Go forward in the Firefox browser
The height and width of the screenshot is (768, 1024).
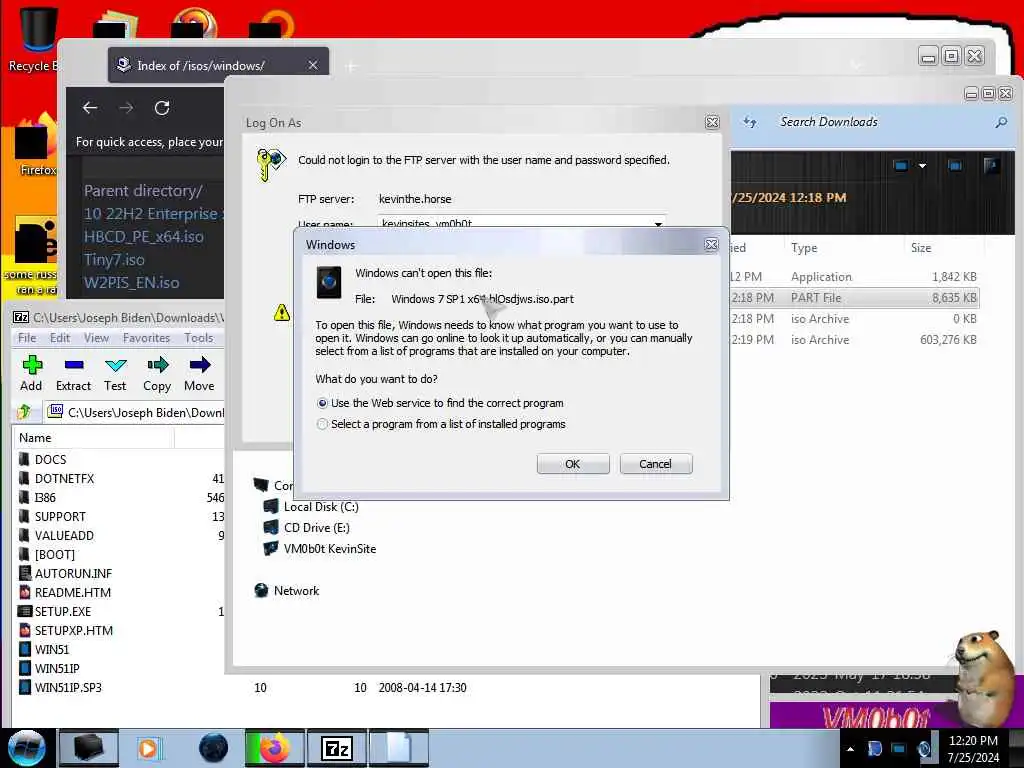126,108
